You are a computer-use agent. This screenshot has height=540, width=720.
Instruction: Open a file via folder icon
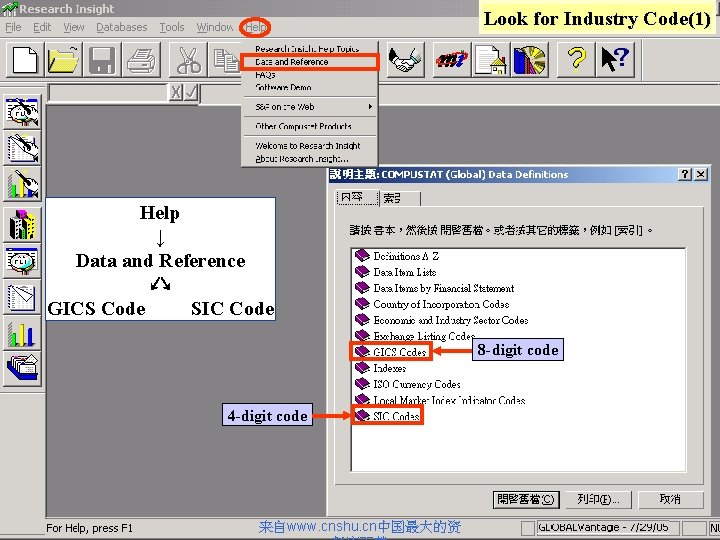[64, 60]
